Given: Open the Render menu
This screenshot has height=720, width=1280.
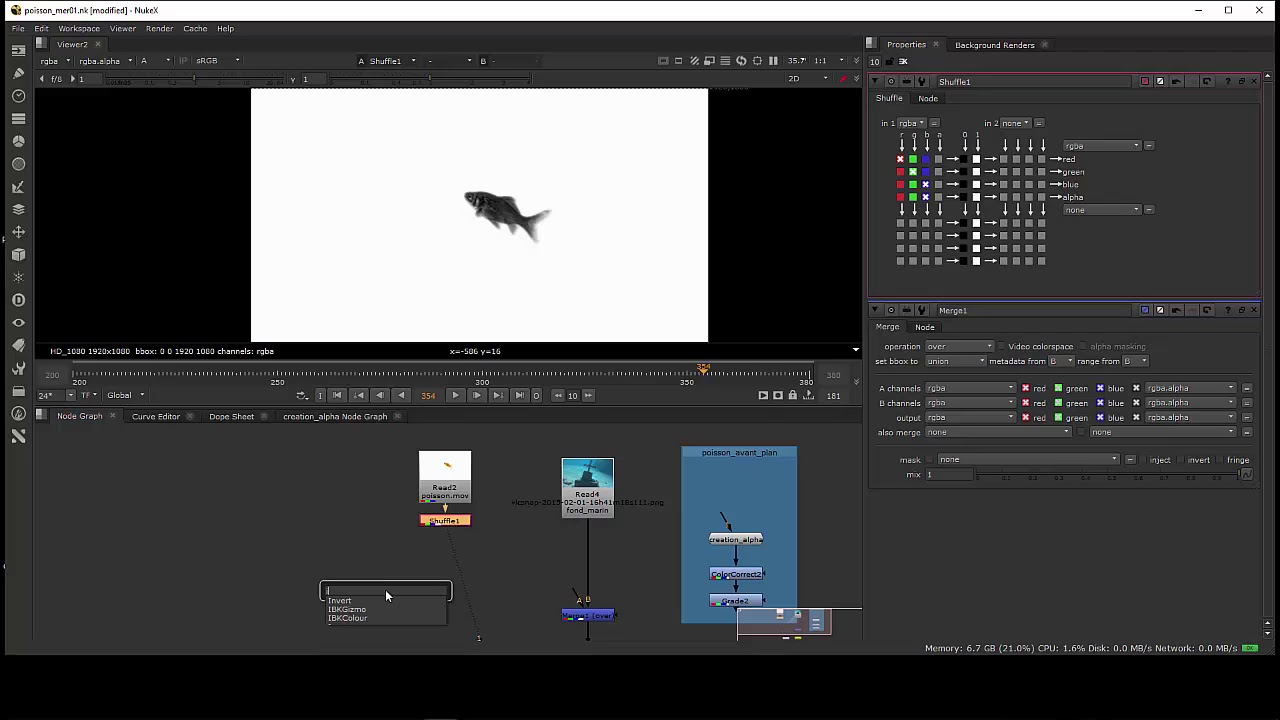Looking at the screenshot, I should [159, 28].
